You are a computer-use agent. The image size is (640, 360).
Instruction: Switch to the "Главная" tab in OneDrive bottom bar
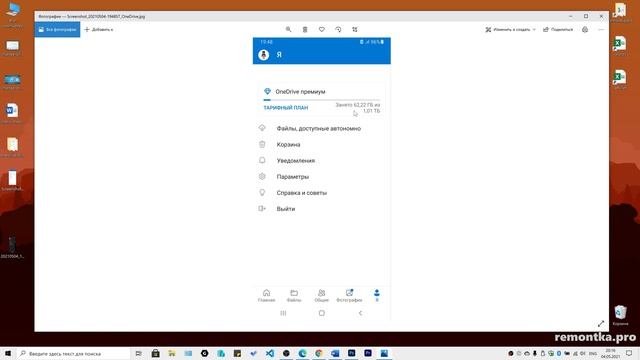(x=267, y=296)
